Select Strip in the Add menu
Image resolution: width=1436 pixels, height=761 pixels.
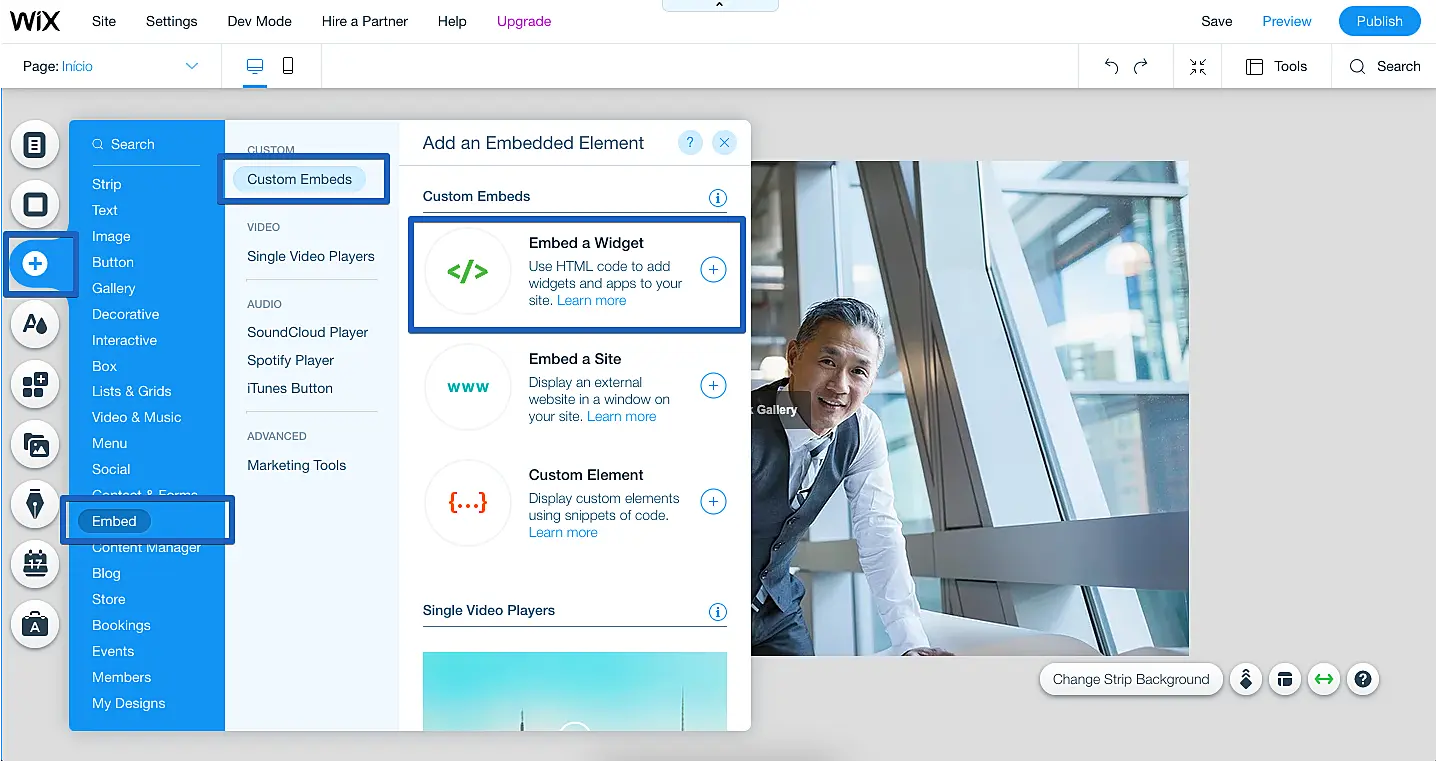click(x=107, y=184)
